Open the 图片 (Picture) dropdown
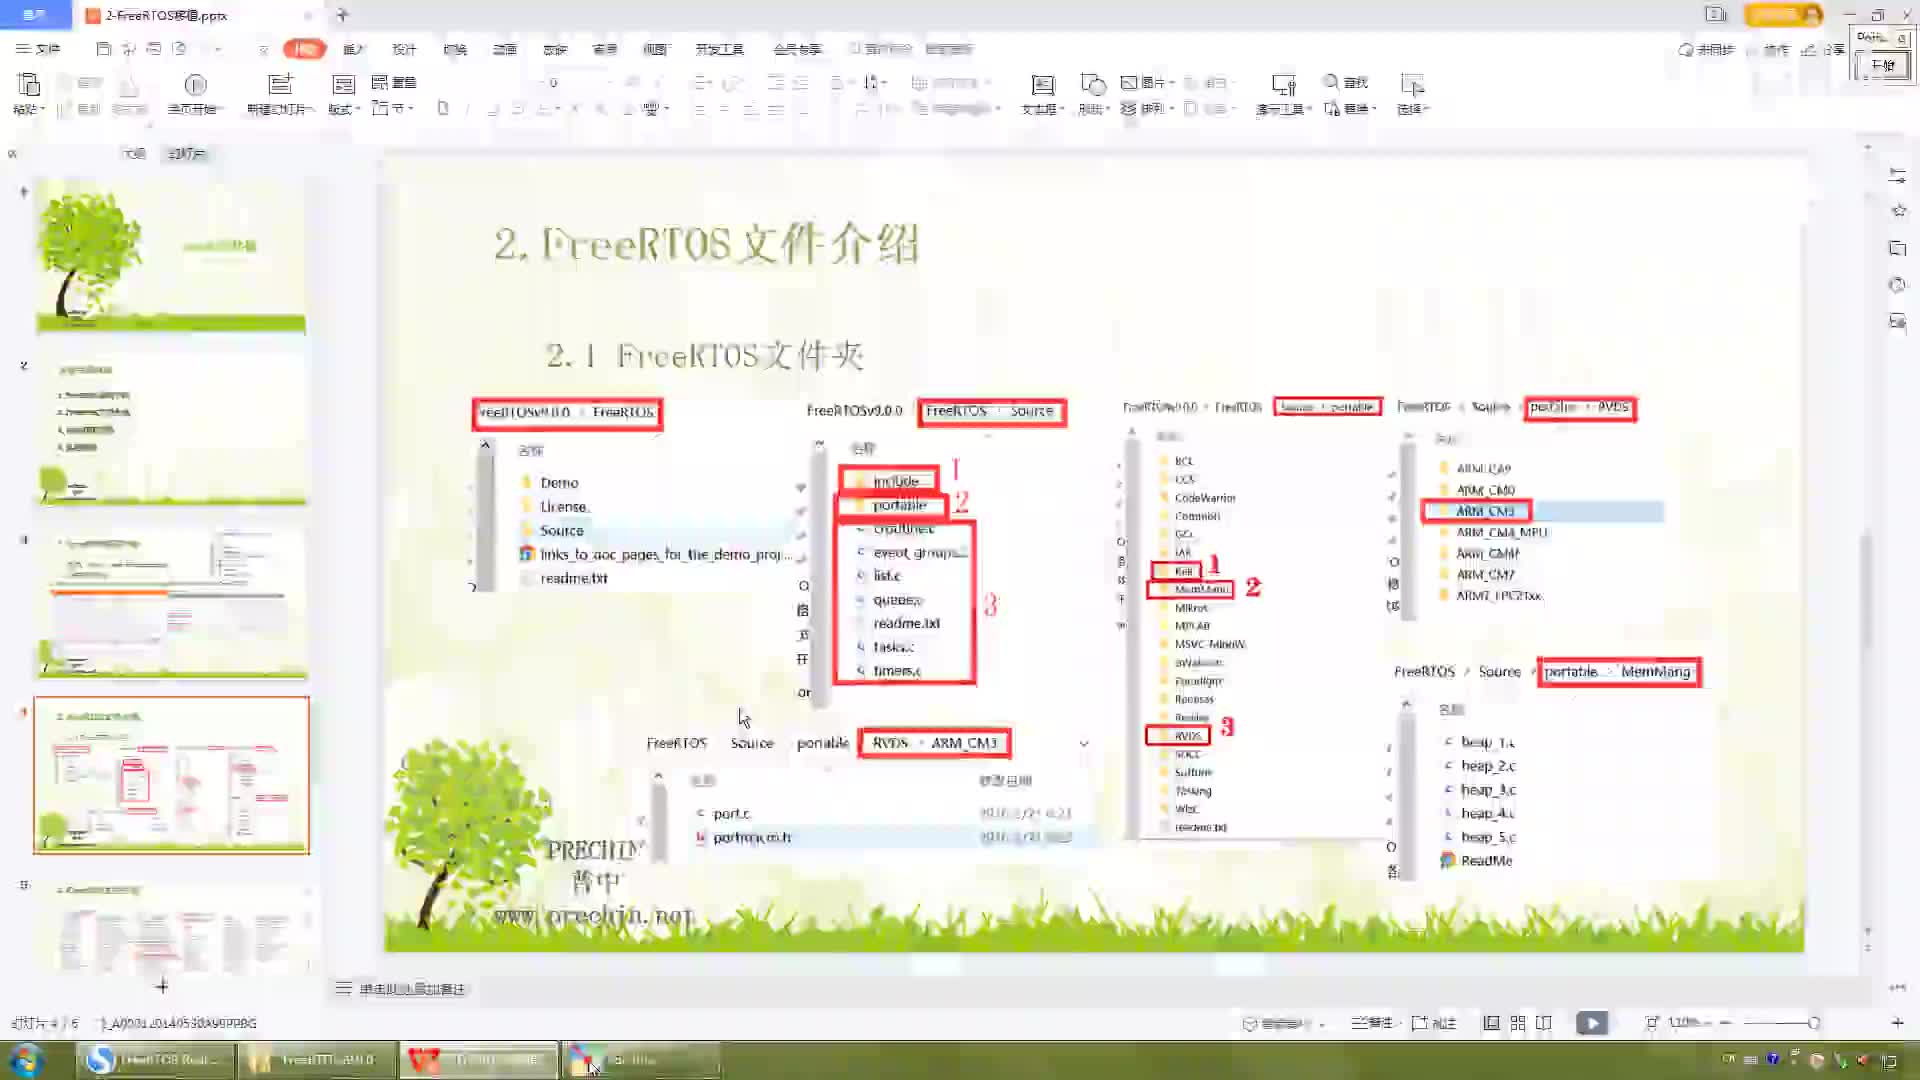Viewport: 1920px width, 1080px height. point(1146,82)
